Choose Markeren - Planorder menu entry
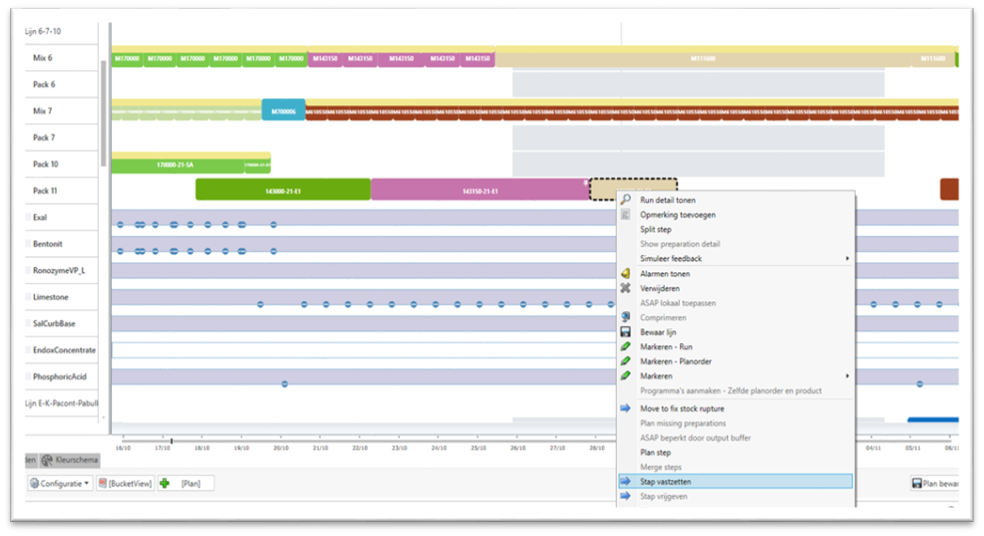This screenshot has height=536, width=984. click(x=676, y=361)
